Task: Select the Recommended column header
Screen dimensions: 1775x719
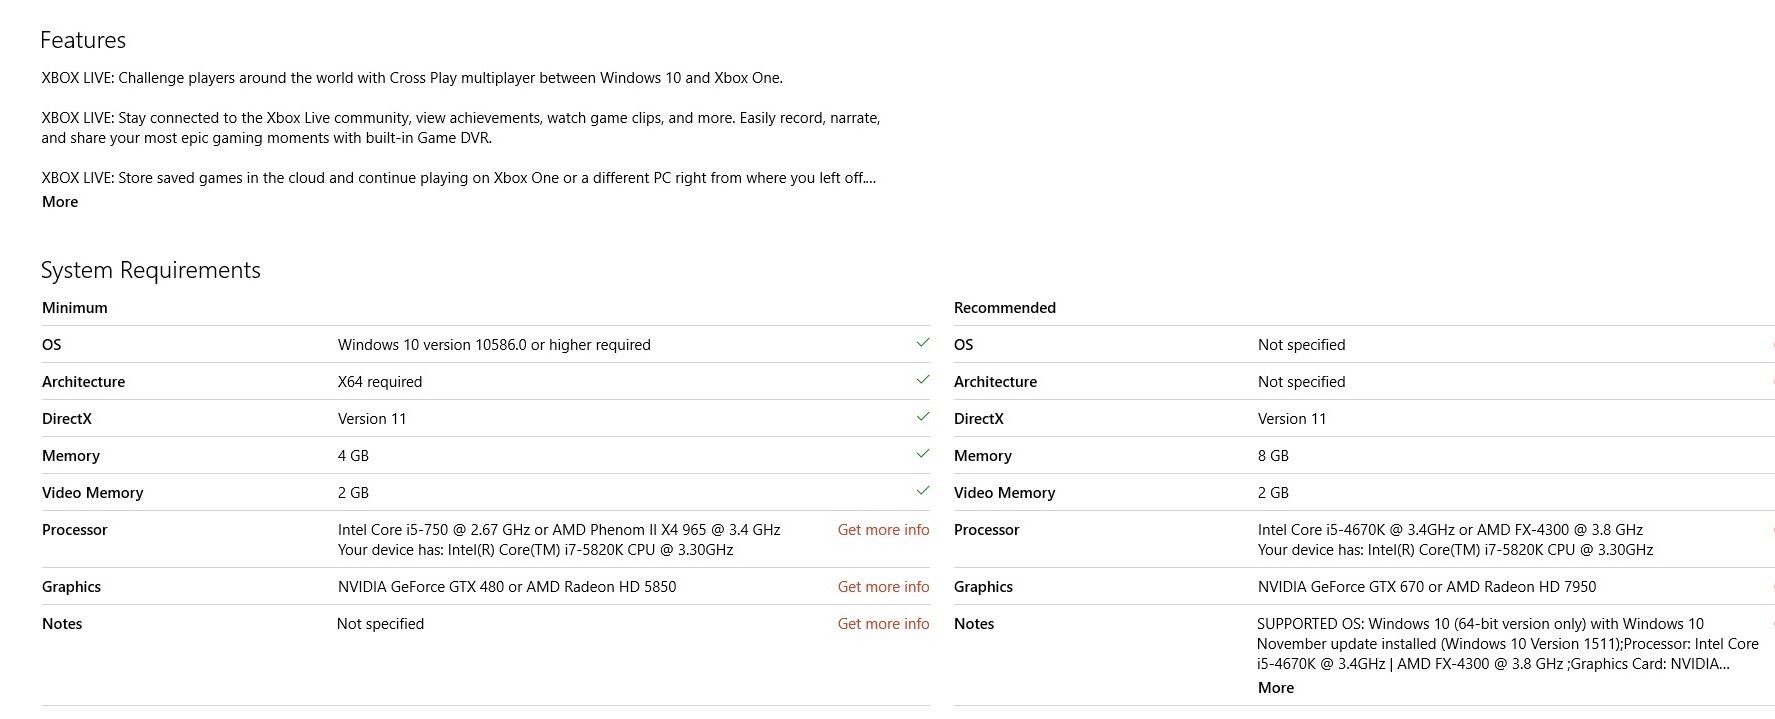Action: pyautogui.click(x=1004, y=308)
